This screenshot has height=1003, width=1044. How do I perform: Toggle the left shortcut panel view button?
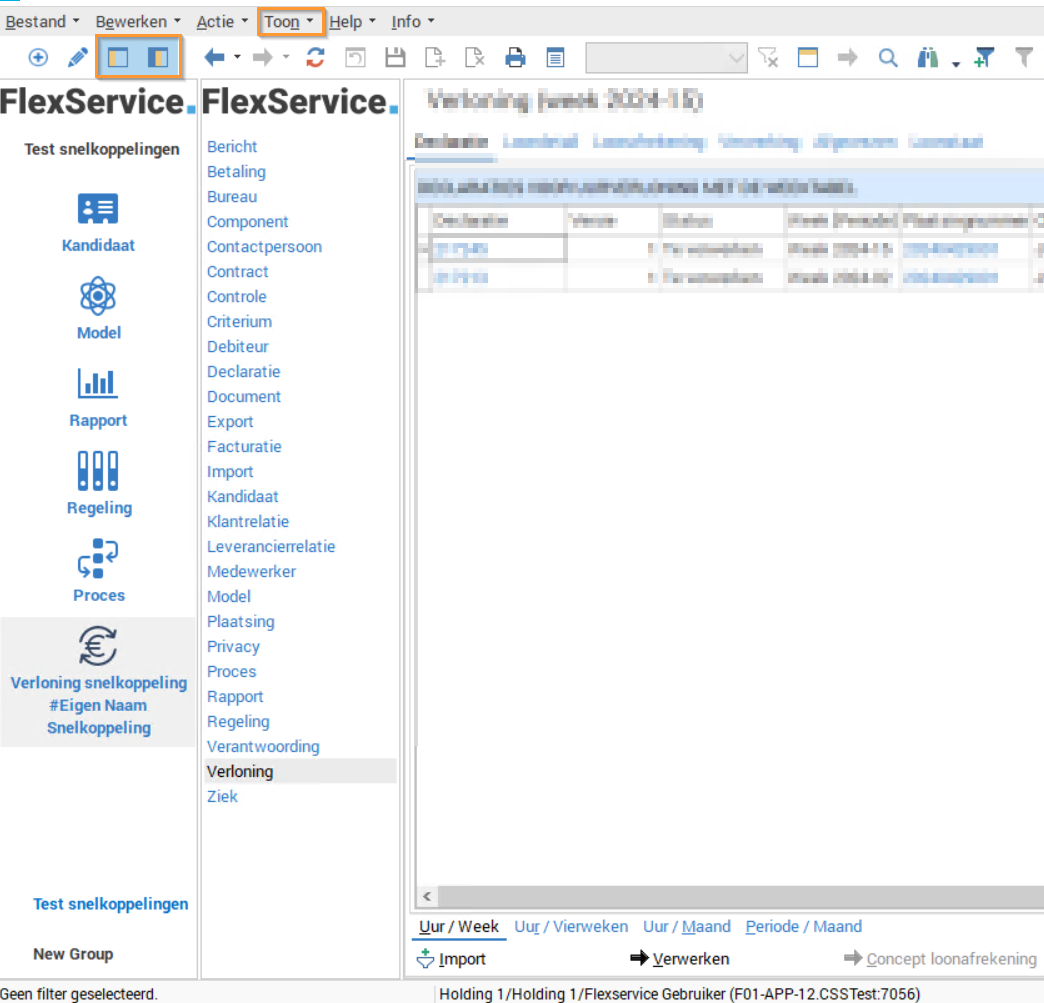(118, 58)
